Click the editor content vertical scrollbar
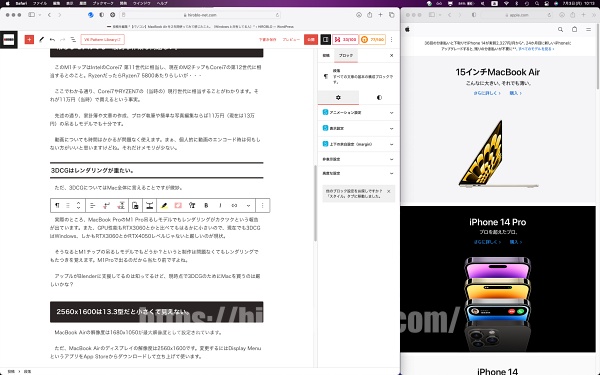This screenshot has width=600, height=375. [315, 203]
